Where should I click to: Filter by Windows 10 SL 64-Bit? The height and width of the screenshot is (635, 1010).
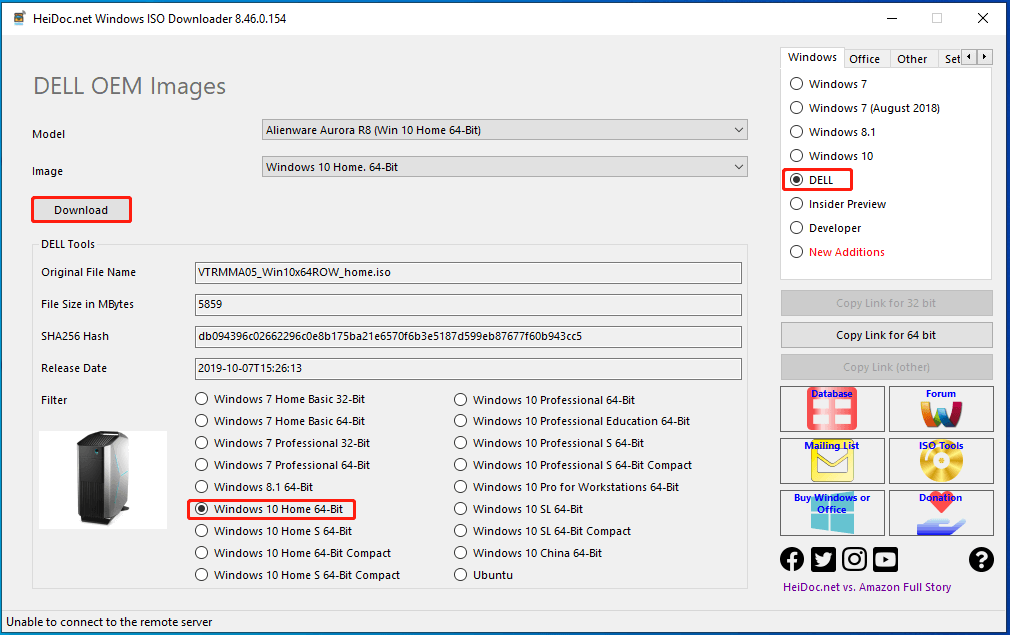(x=519, y=509)
